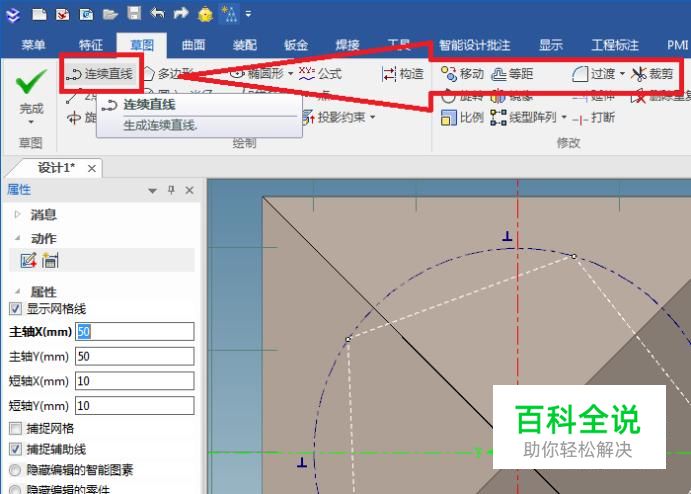Select the 过渡 fillet tool
The image size is (691, 494).
pyautogui.click(x=594, y=74)
